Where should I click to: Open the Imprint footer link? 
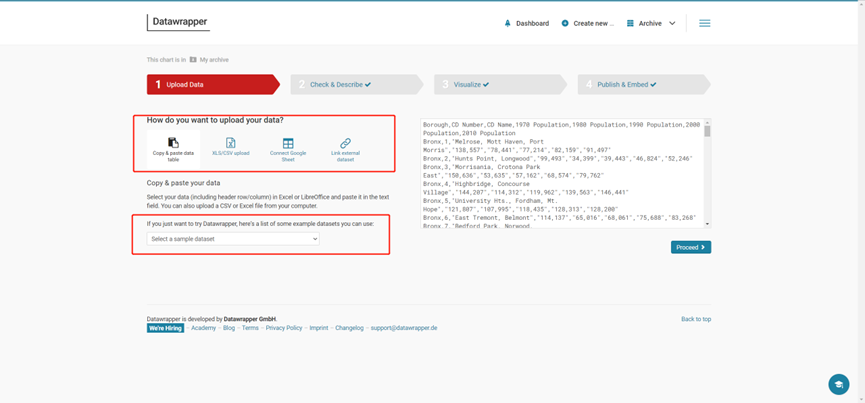319,328
